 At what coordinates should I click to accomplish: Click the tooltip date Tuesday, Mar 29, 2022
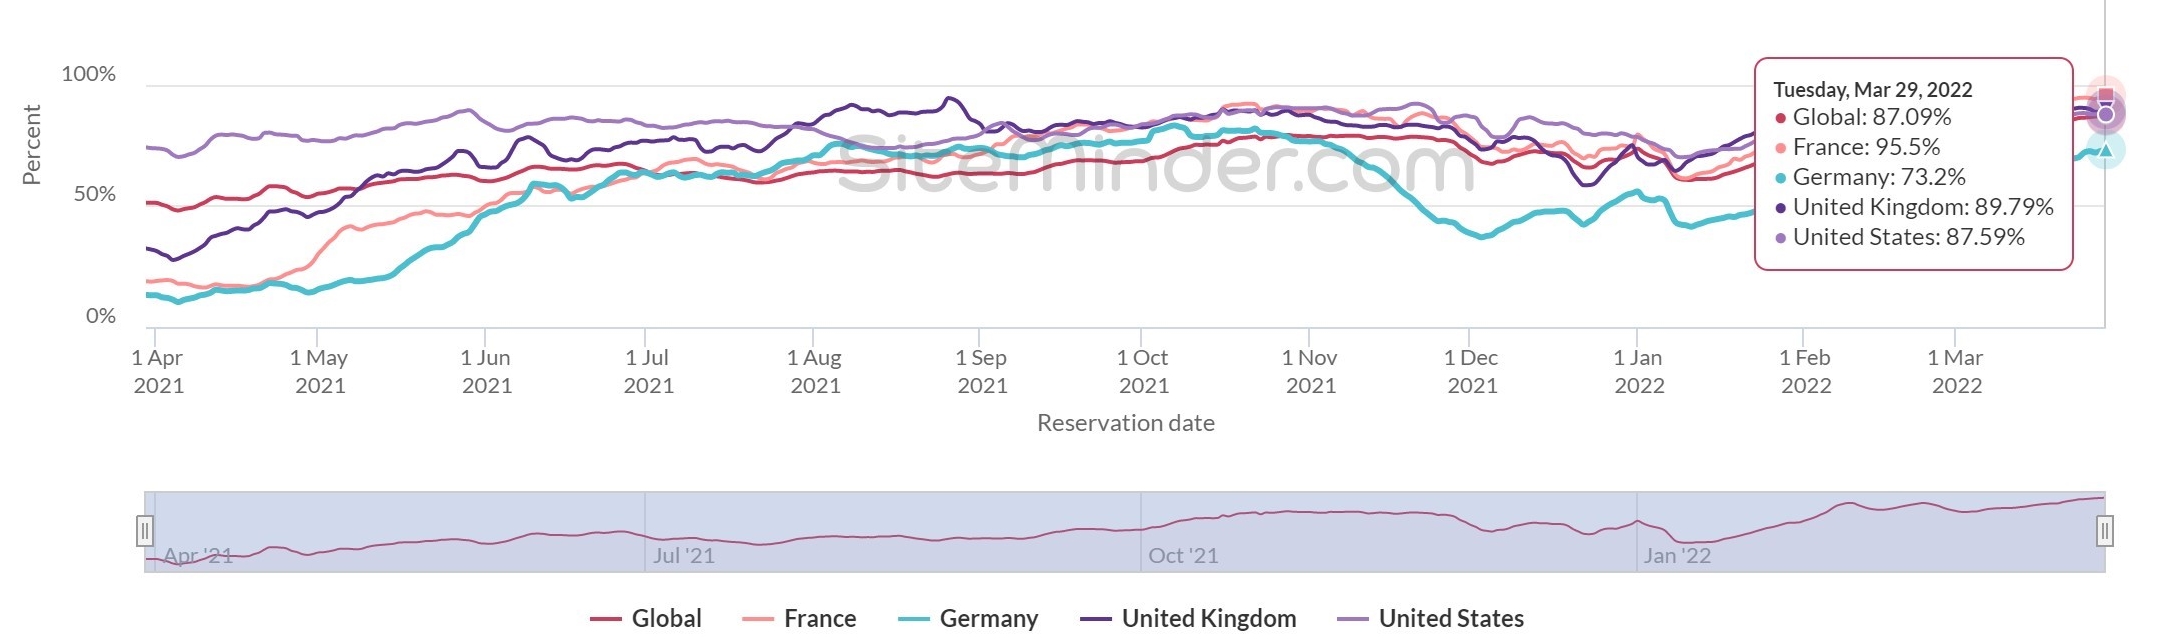[1872, 90]
